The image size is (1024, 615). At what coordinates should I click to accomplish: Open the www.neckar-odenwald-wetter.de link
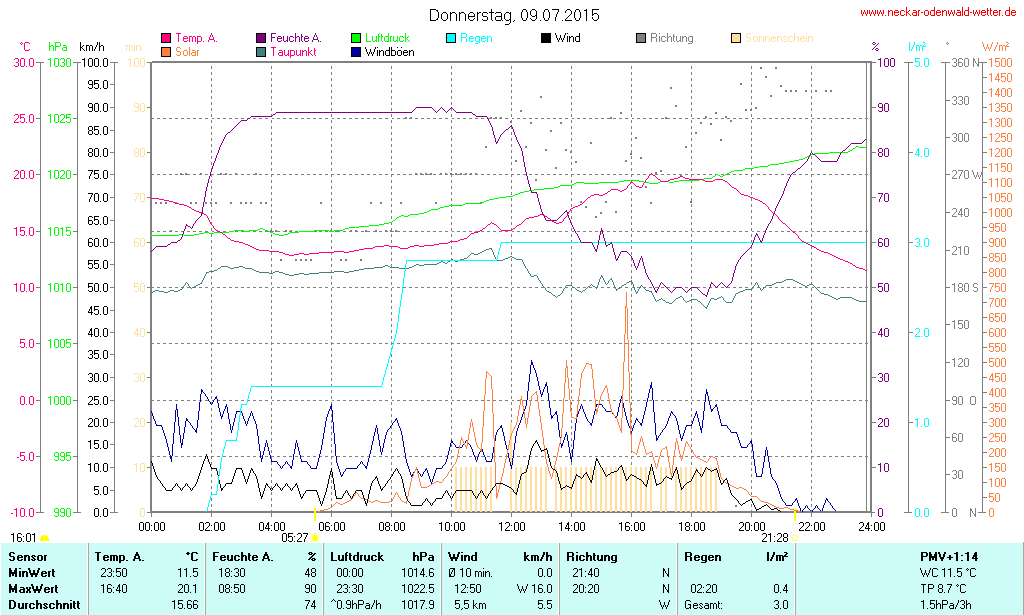click(938, 13)
